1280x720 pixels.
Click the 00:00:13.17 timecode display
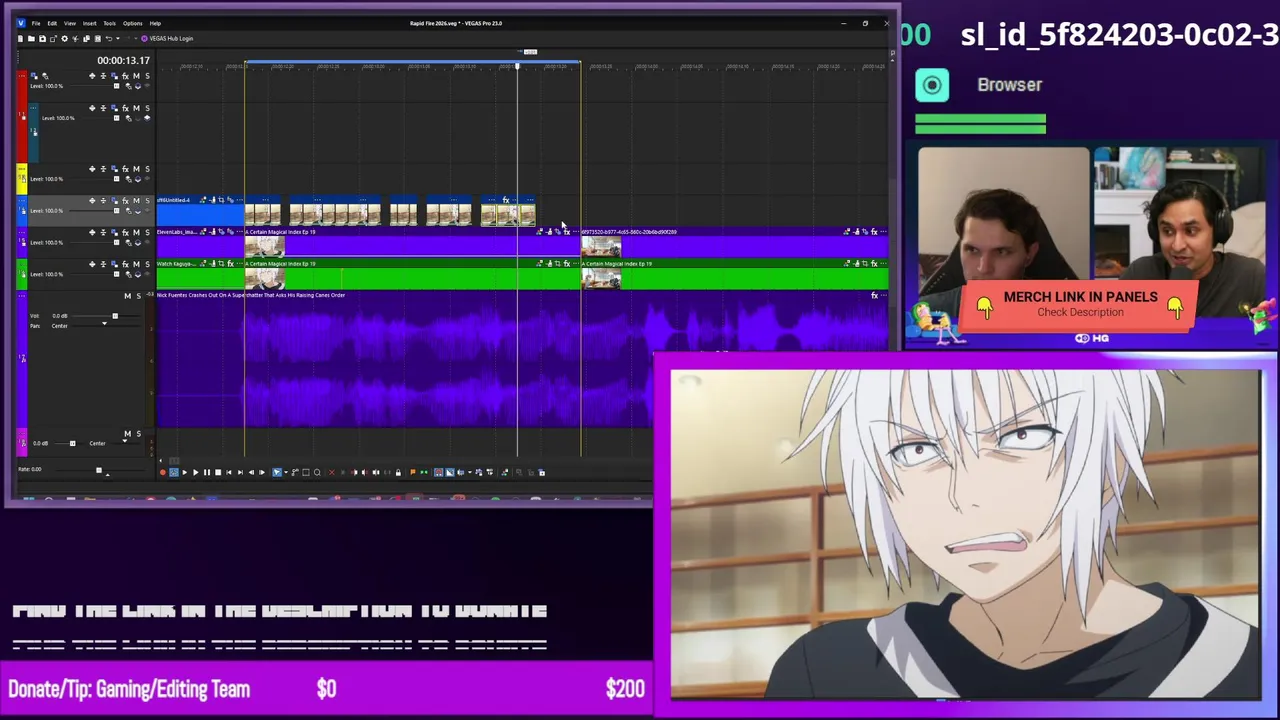pos(123,61)
